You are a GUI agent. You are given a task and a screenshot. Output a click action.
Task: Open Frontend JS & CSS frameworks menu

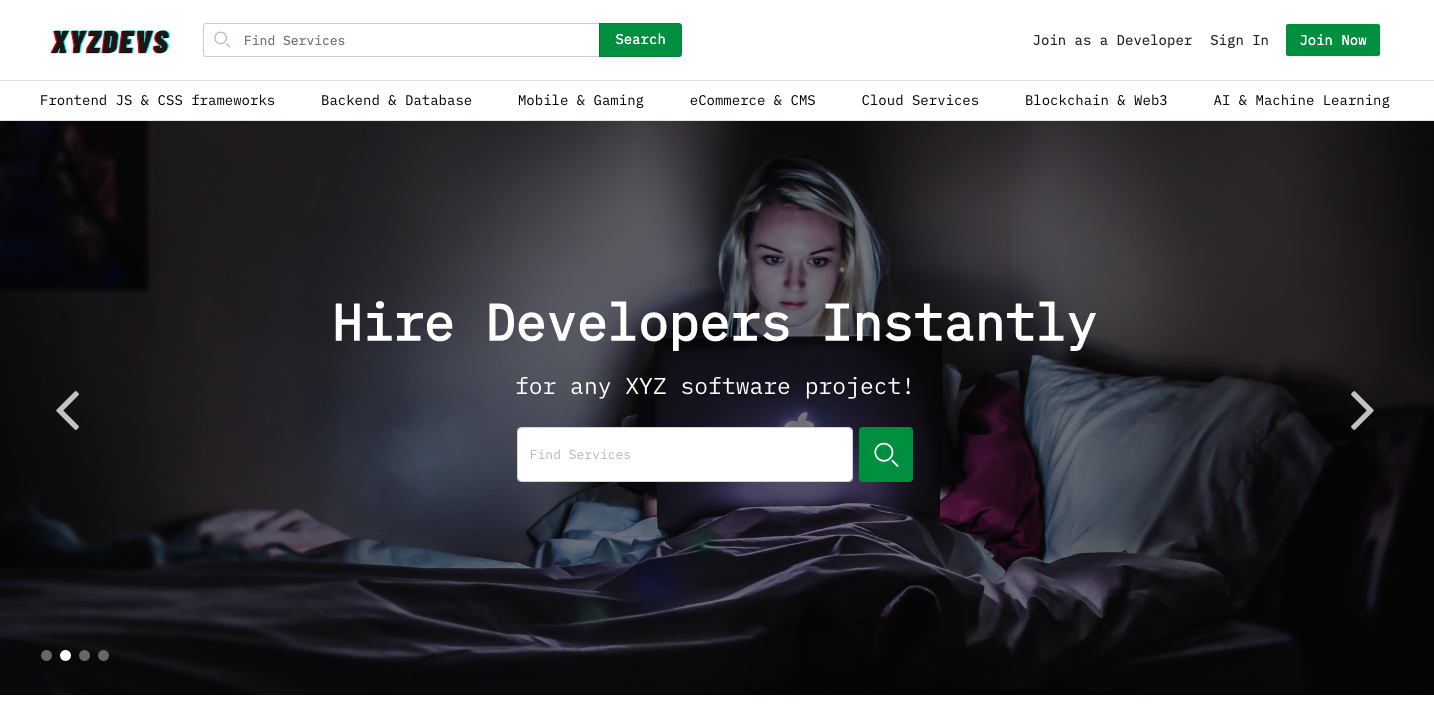tap(157, 100)
